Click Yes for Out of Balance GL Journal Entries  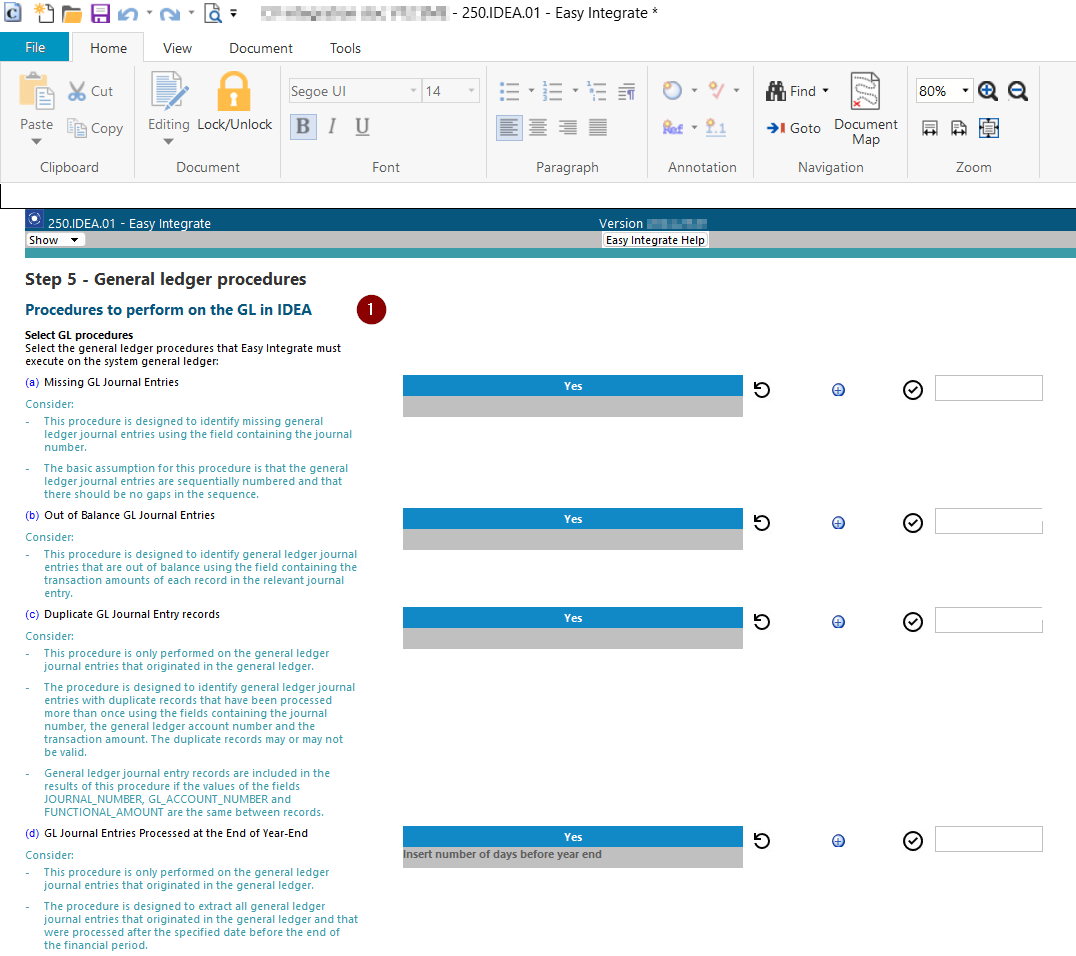coord(572,519)
